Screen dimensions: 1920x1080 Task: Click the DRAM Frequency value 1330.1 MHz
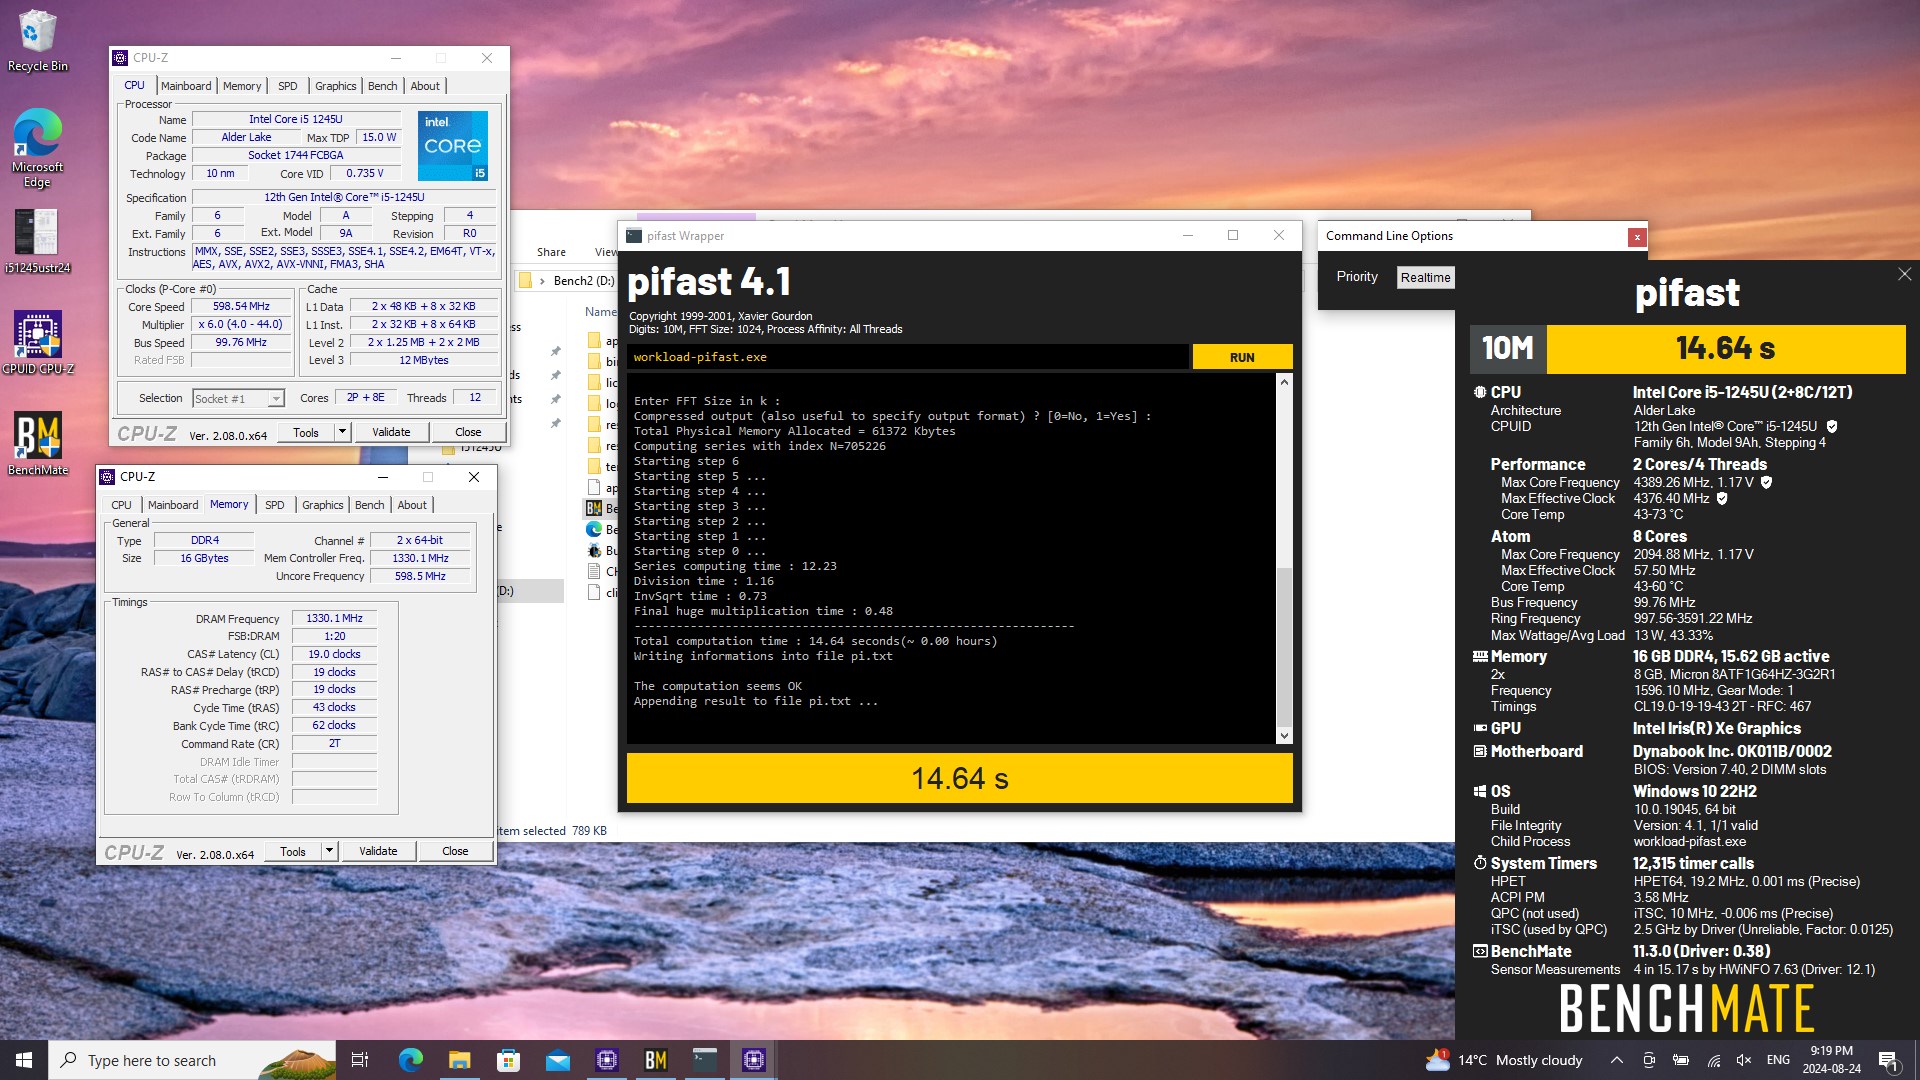[x=334, y=618]
